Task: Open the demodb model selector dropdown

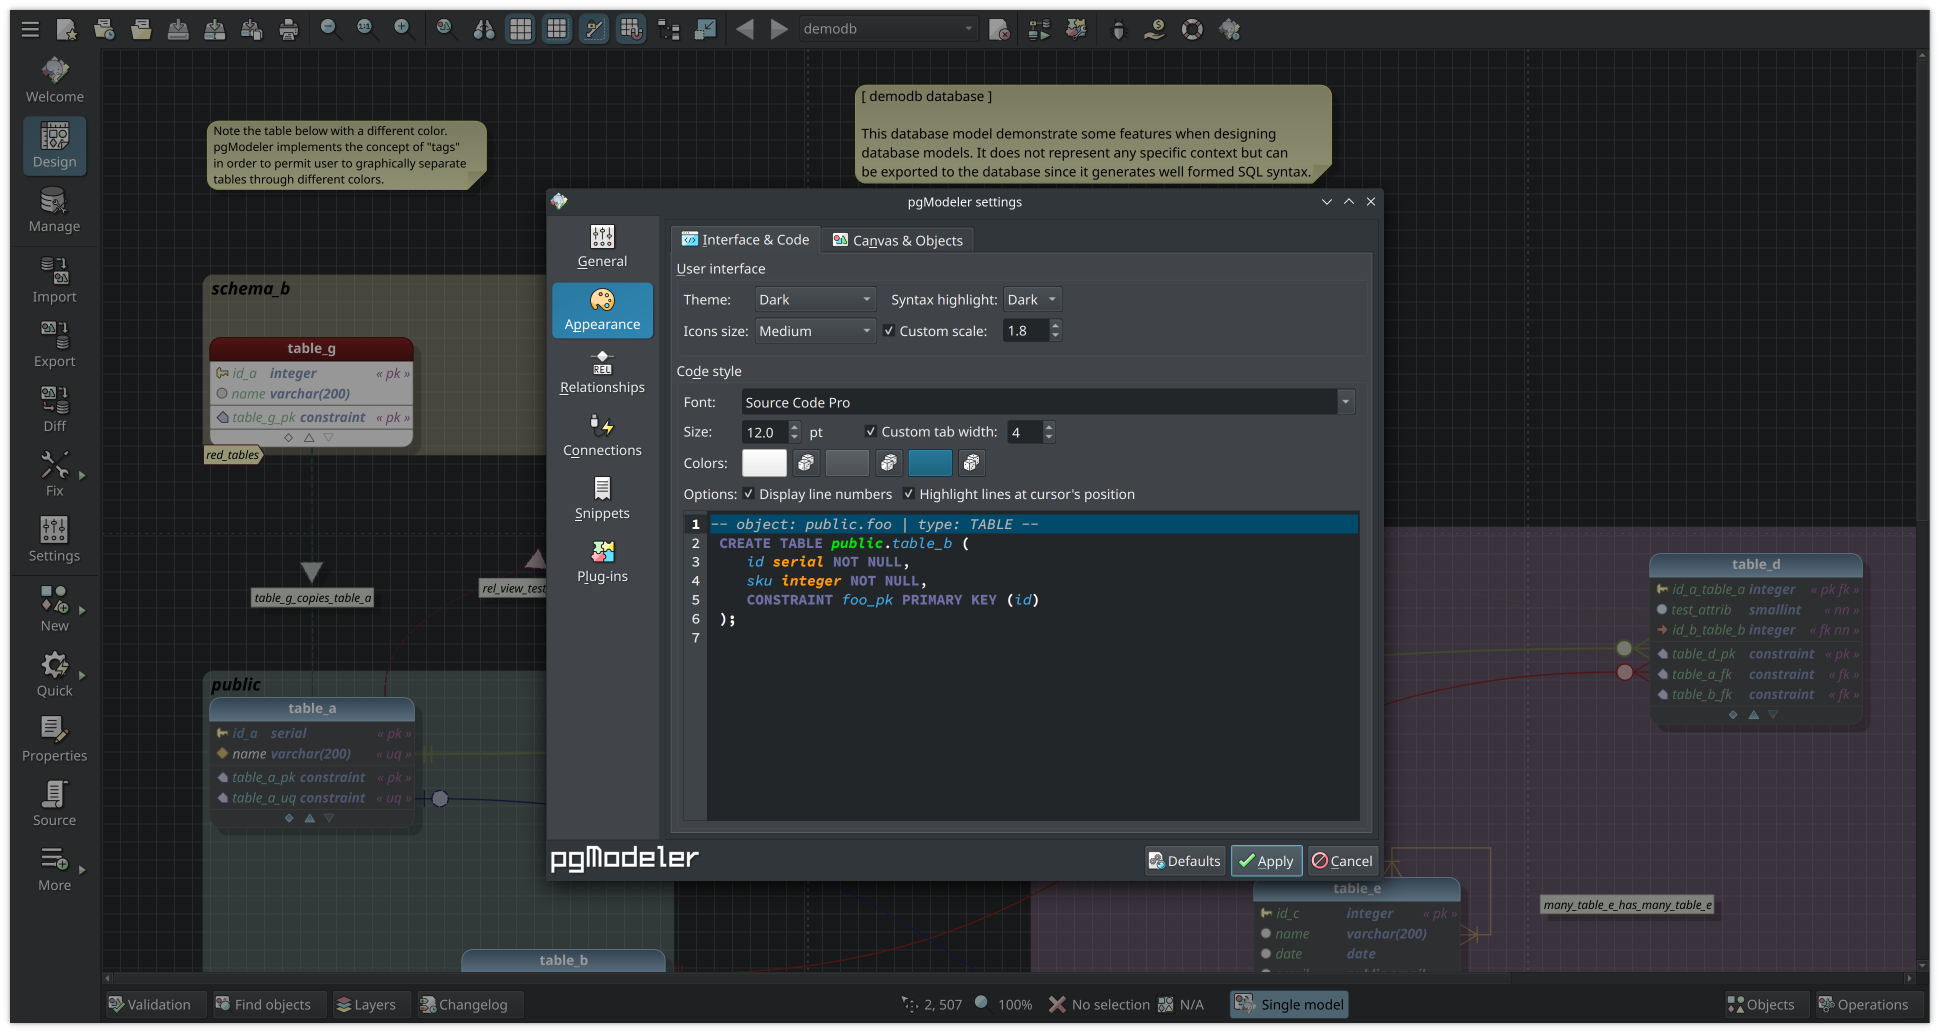Action: (888, 29)
